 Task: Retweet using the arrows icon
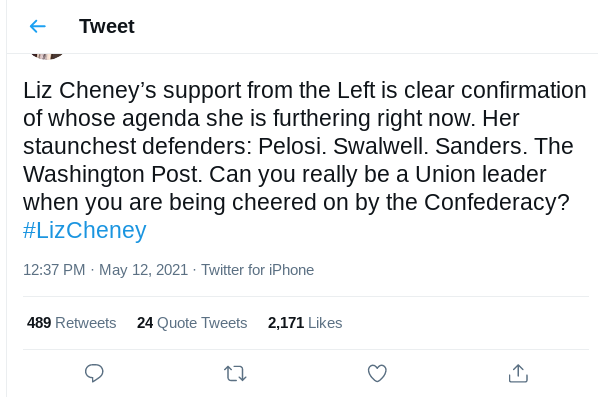[x=235, y=373]
